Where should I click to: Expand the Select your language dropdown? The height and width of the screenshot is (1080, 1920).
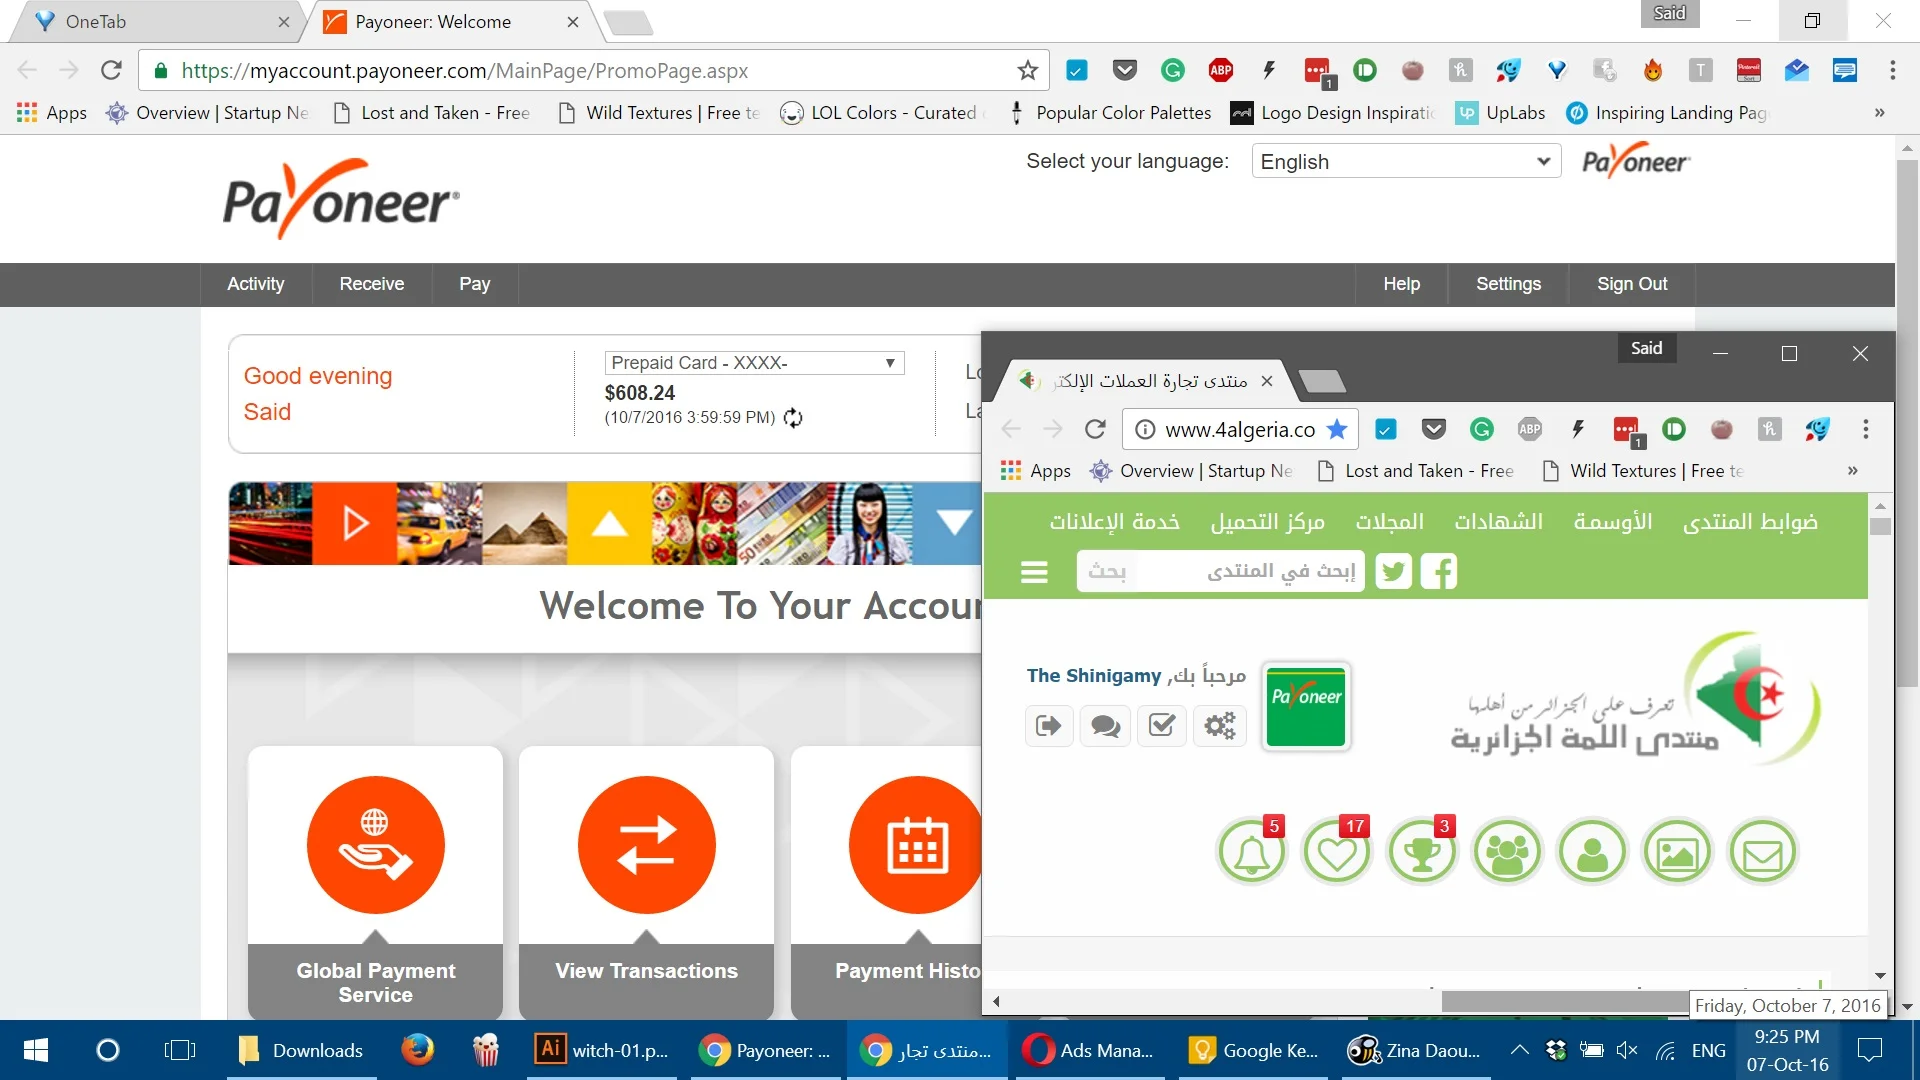click(1405, 161)
